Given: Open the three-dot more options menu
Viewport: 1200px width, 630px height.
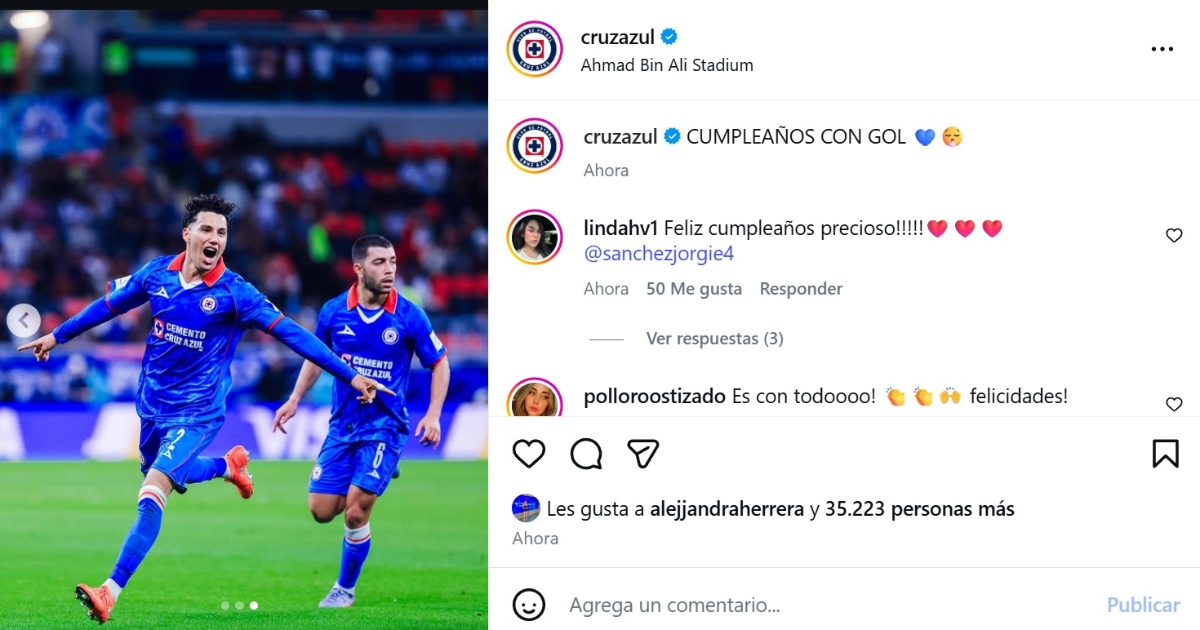Looking at the screenshot, I should tap(1162, 49).
